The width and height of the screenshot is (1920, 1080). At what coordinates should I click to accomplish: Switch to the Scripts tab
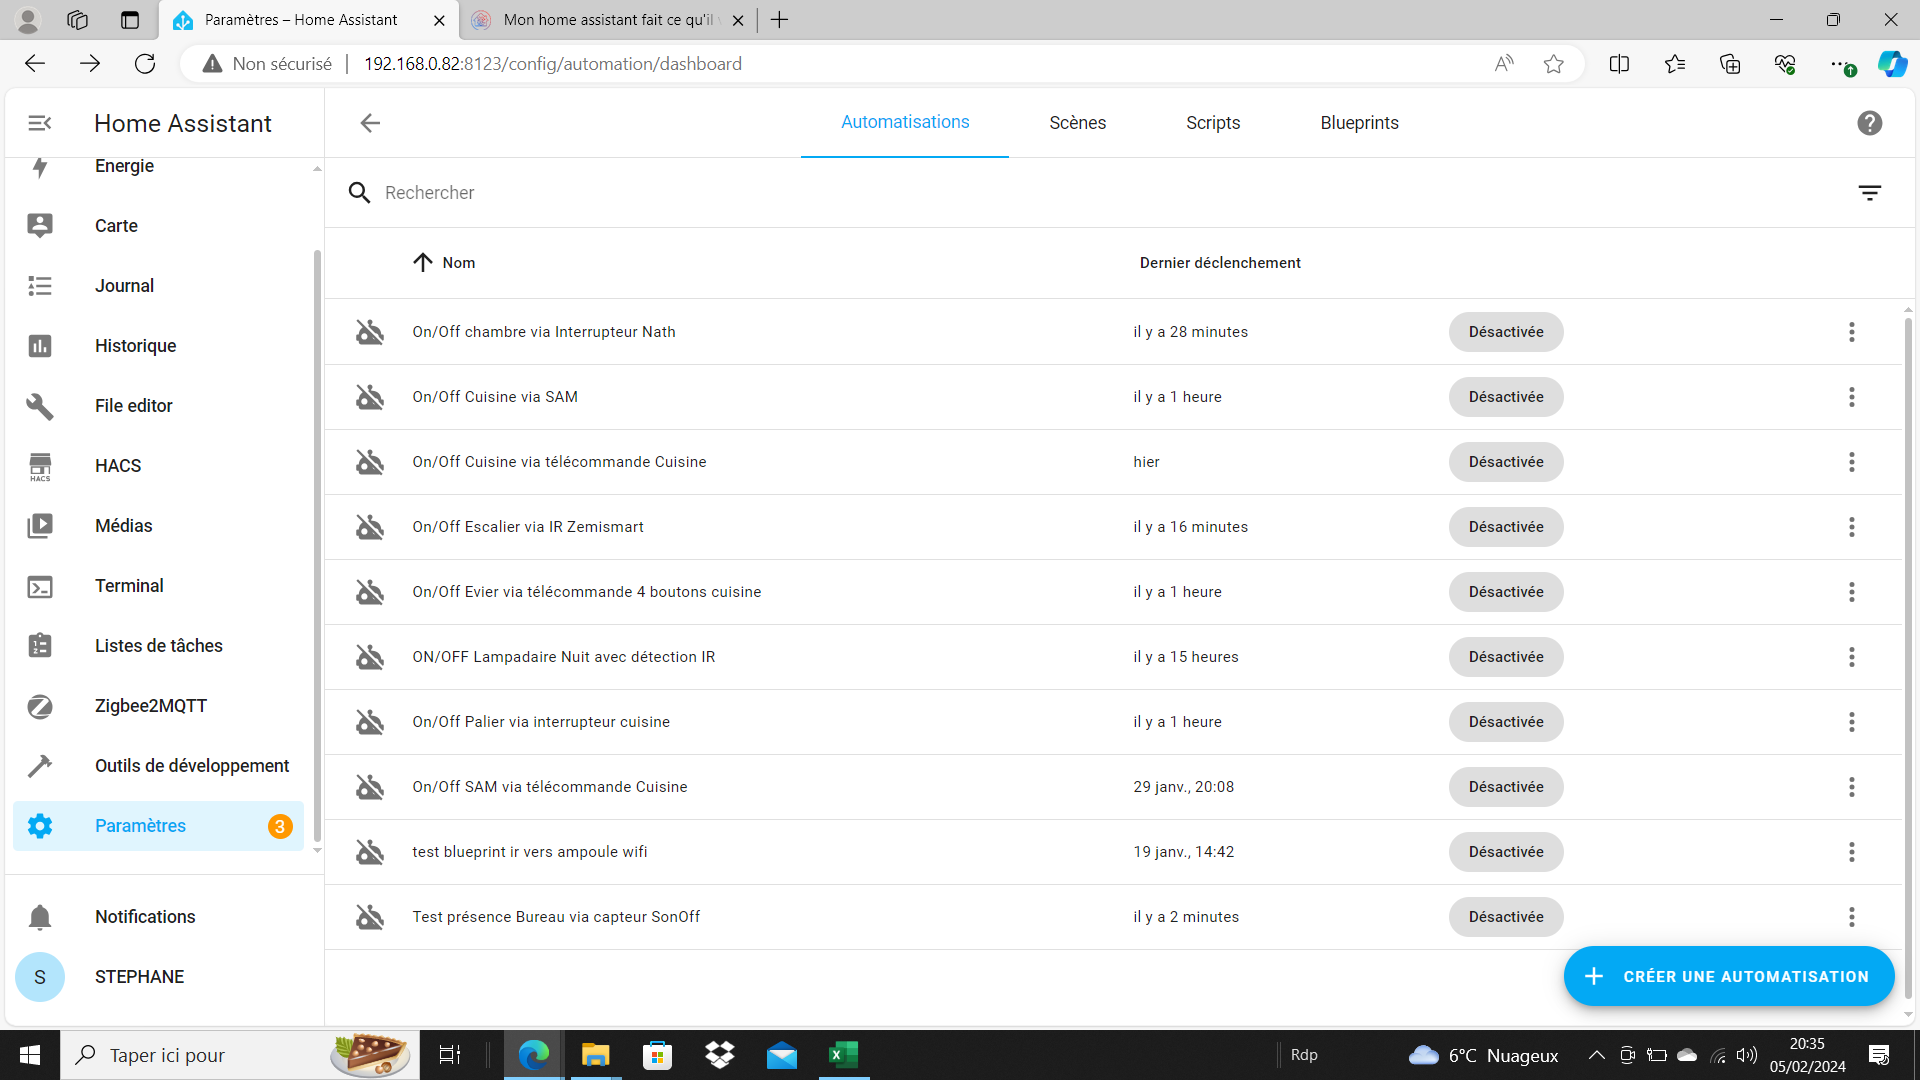[x=1213, y=123]
